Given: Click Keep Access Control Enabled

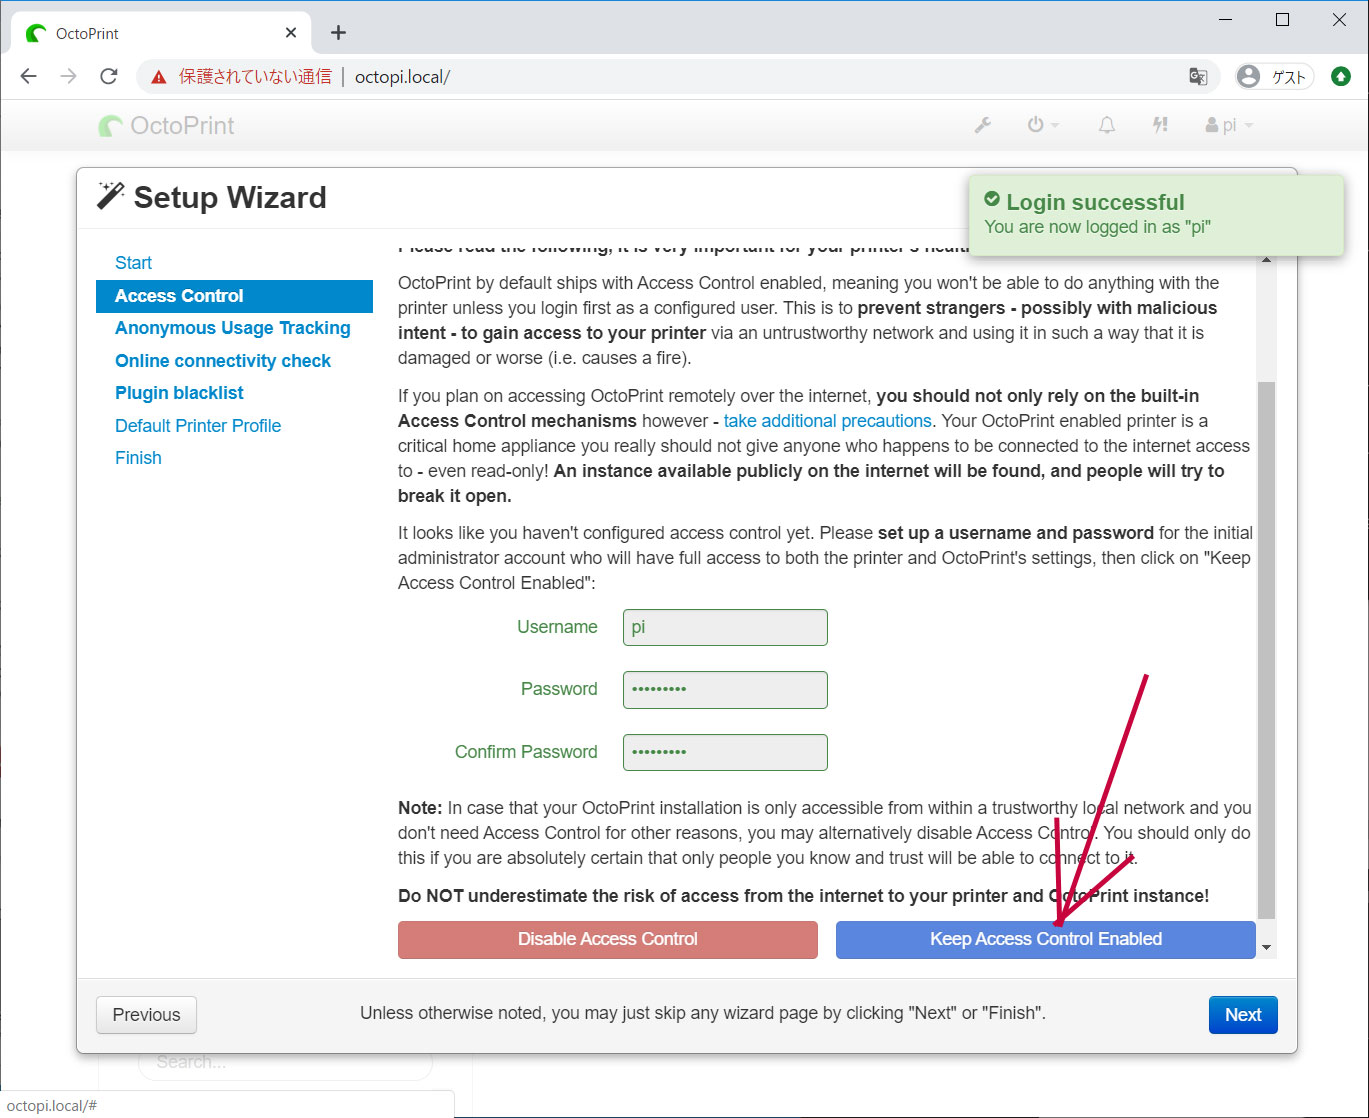Looking at the screenshot, I should (1045, 940).
